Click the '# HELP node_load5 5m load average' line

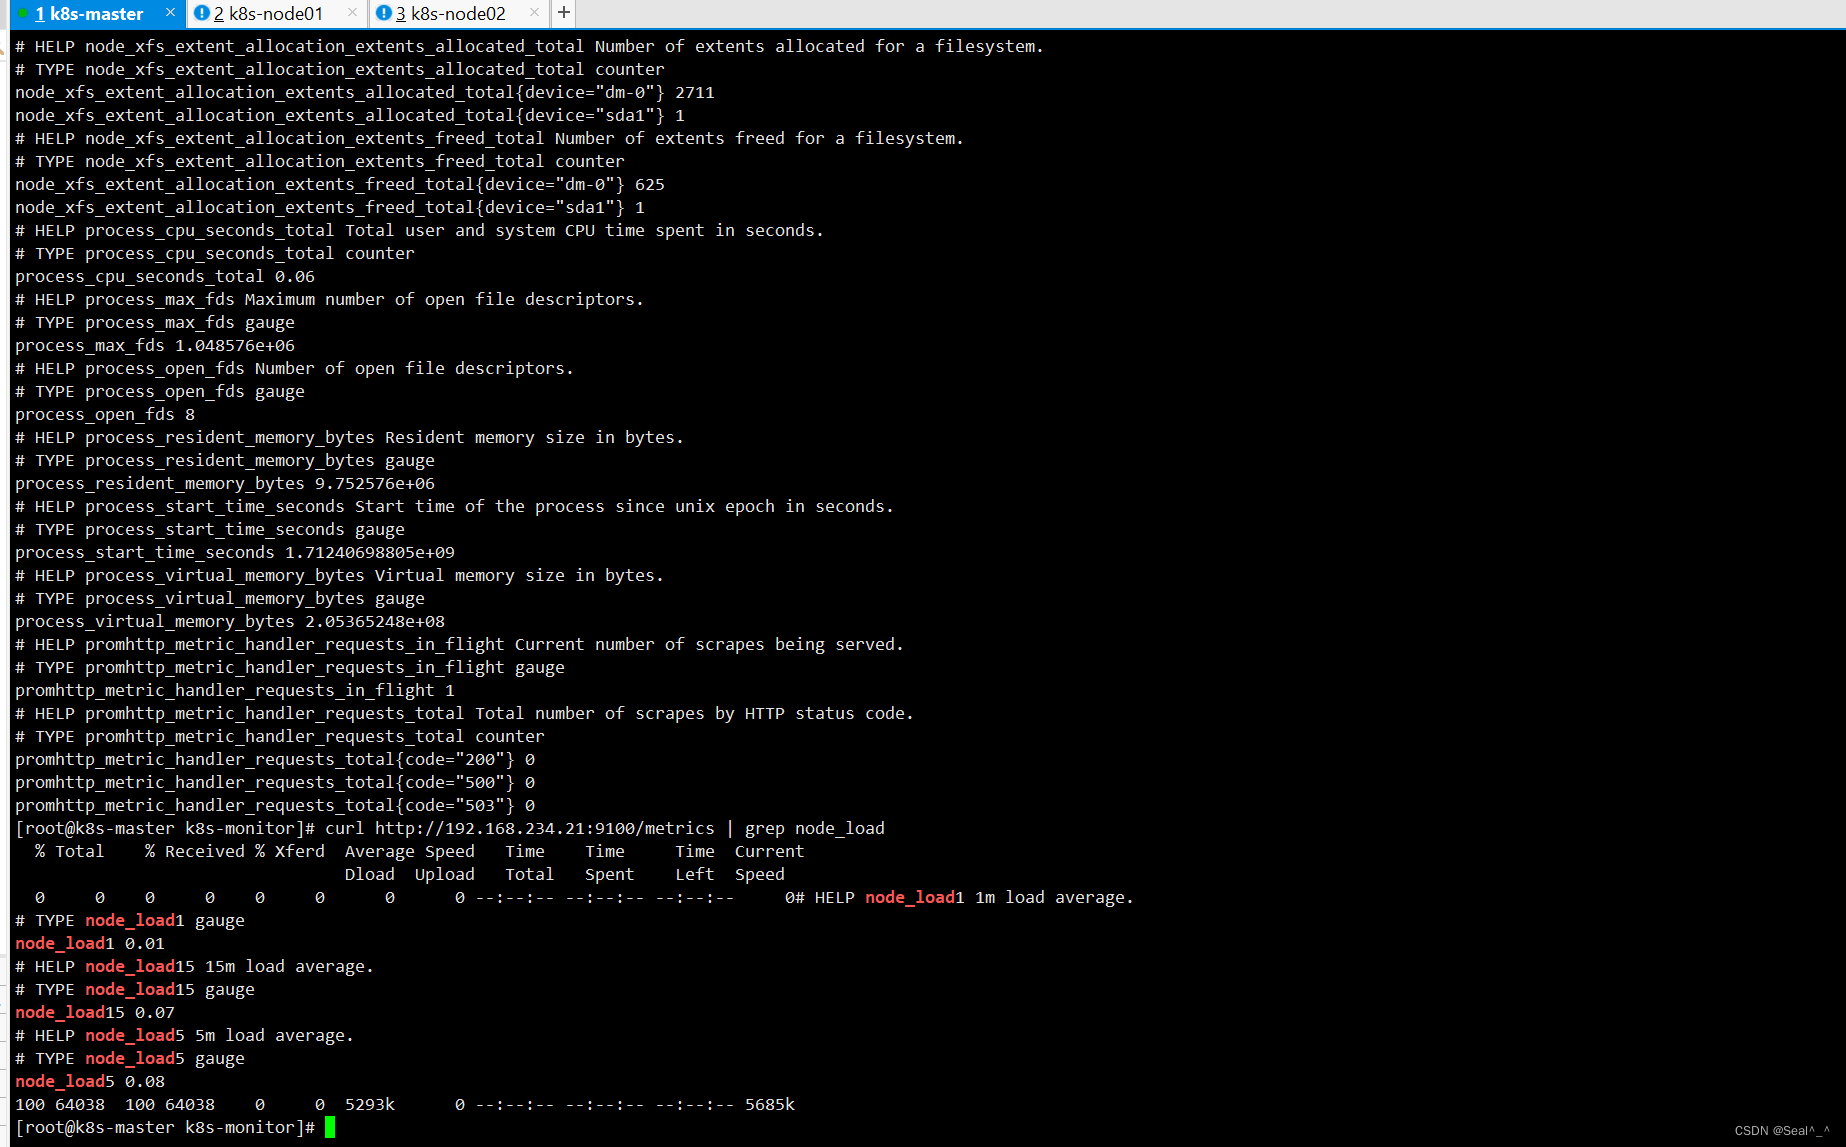[185, 1035]
